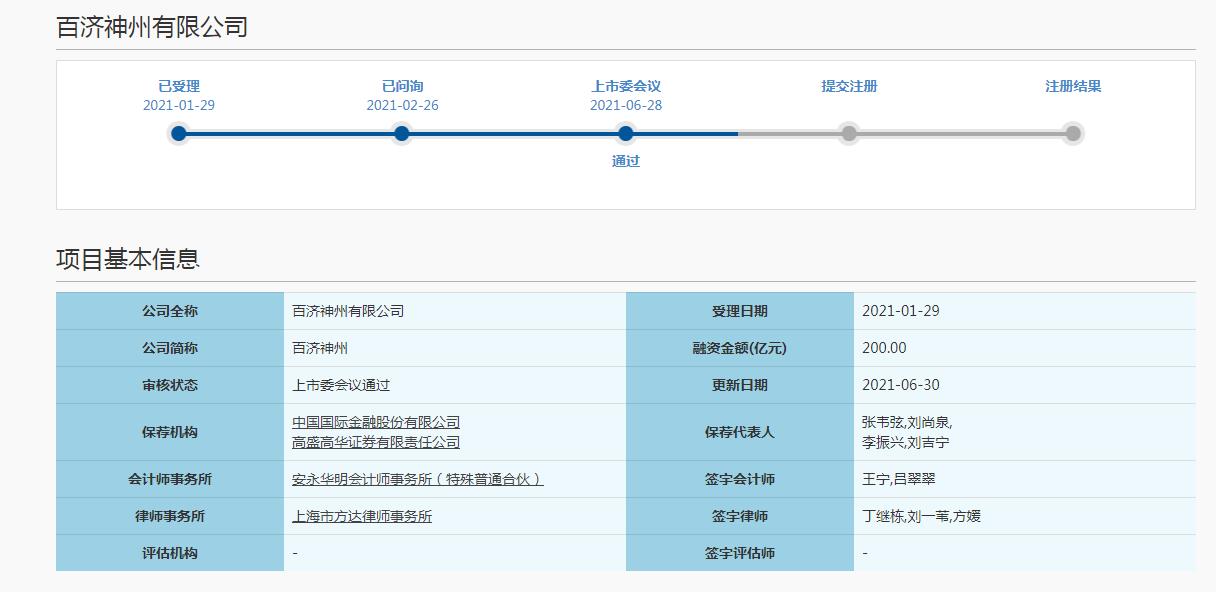Image resolution: width=1216 pixels, height=592 pixels.
Task: Click the 已问询 timeline node dot
Action: click(x=402, y=133)
